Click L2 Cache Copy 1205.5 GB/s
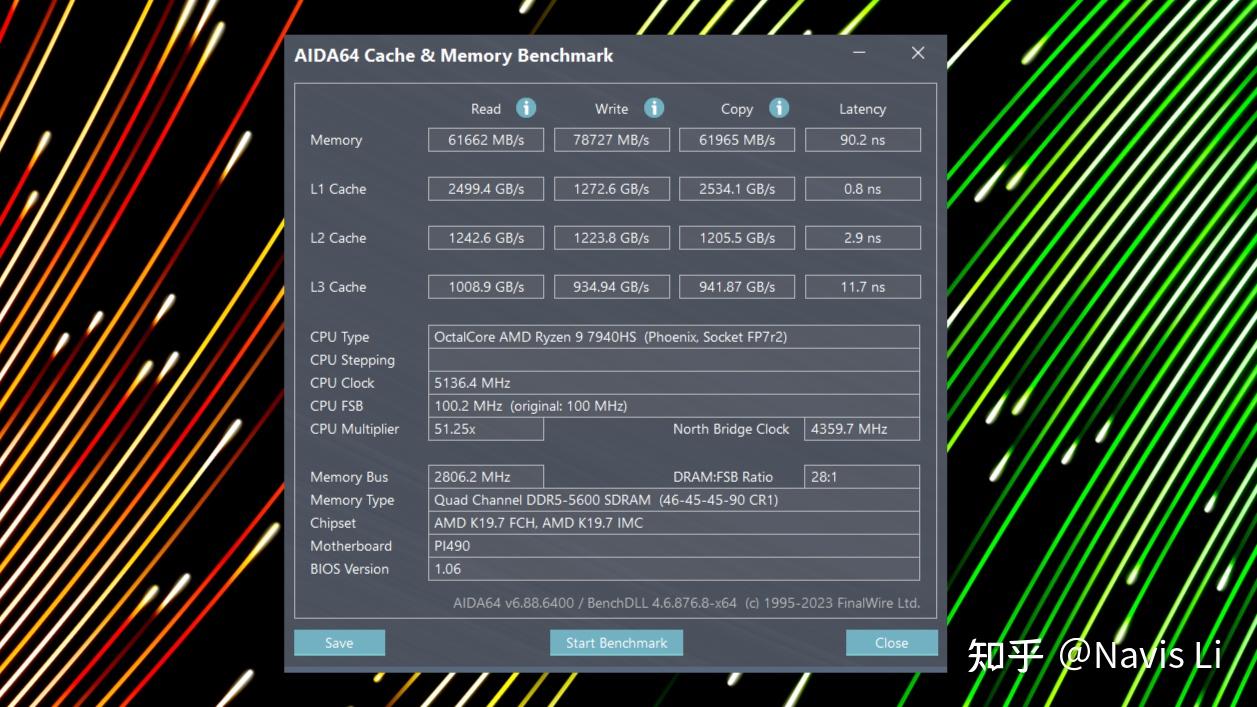1257x707 pixels. [737, 238]
